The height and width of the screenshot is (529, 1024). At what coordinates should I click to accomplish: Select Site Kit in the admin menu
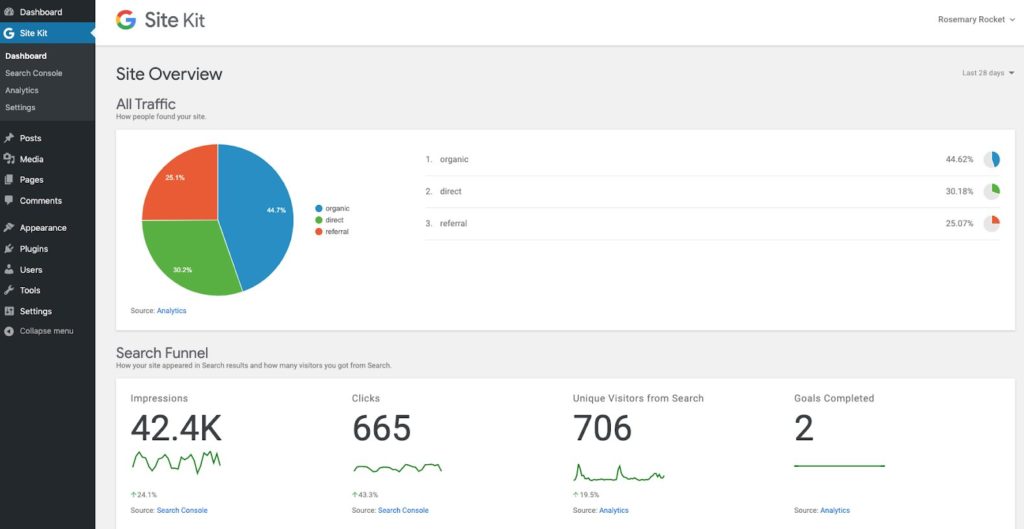pyautogui.click(x=48, y=33)
